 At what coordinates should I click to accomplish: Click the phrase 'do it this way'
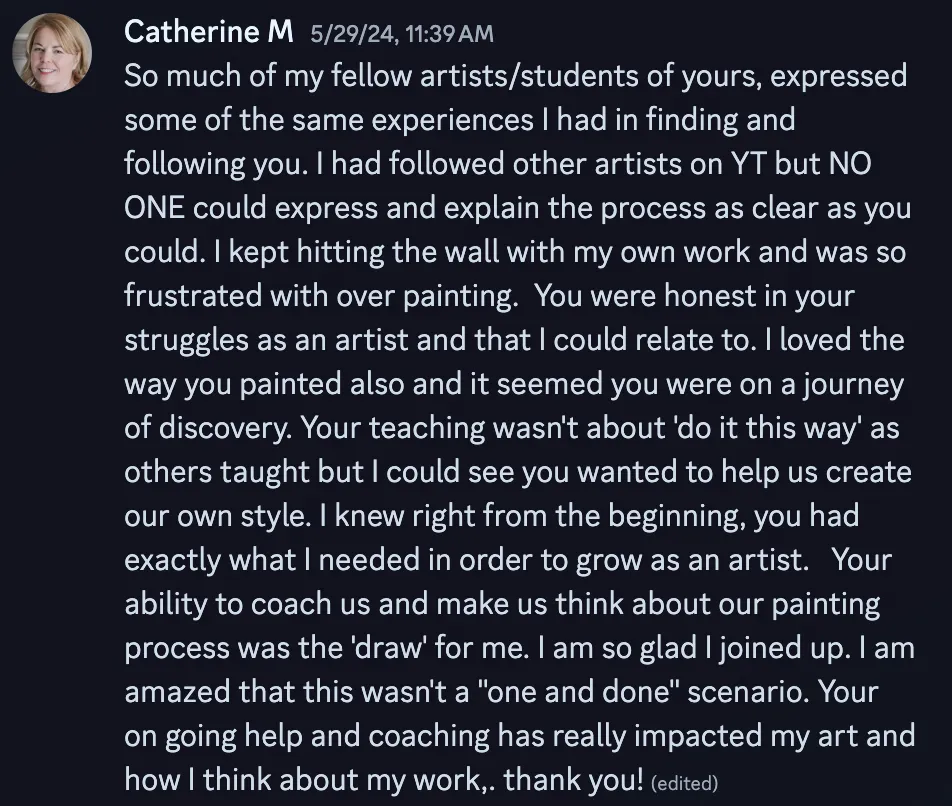click(767, 427)
